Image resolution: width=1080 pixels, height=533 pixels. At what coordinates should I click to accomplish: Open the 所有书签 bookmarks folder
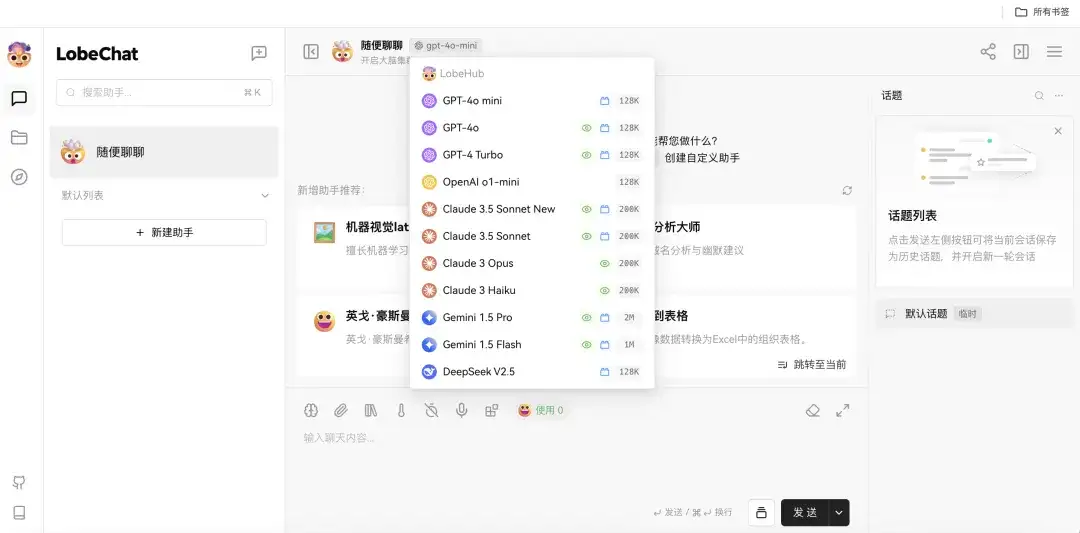1042,12
